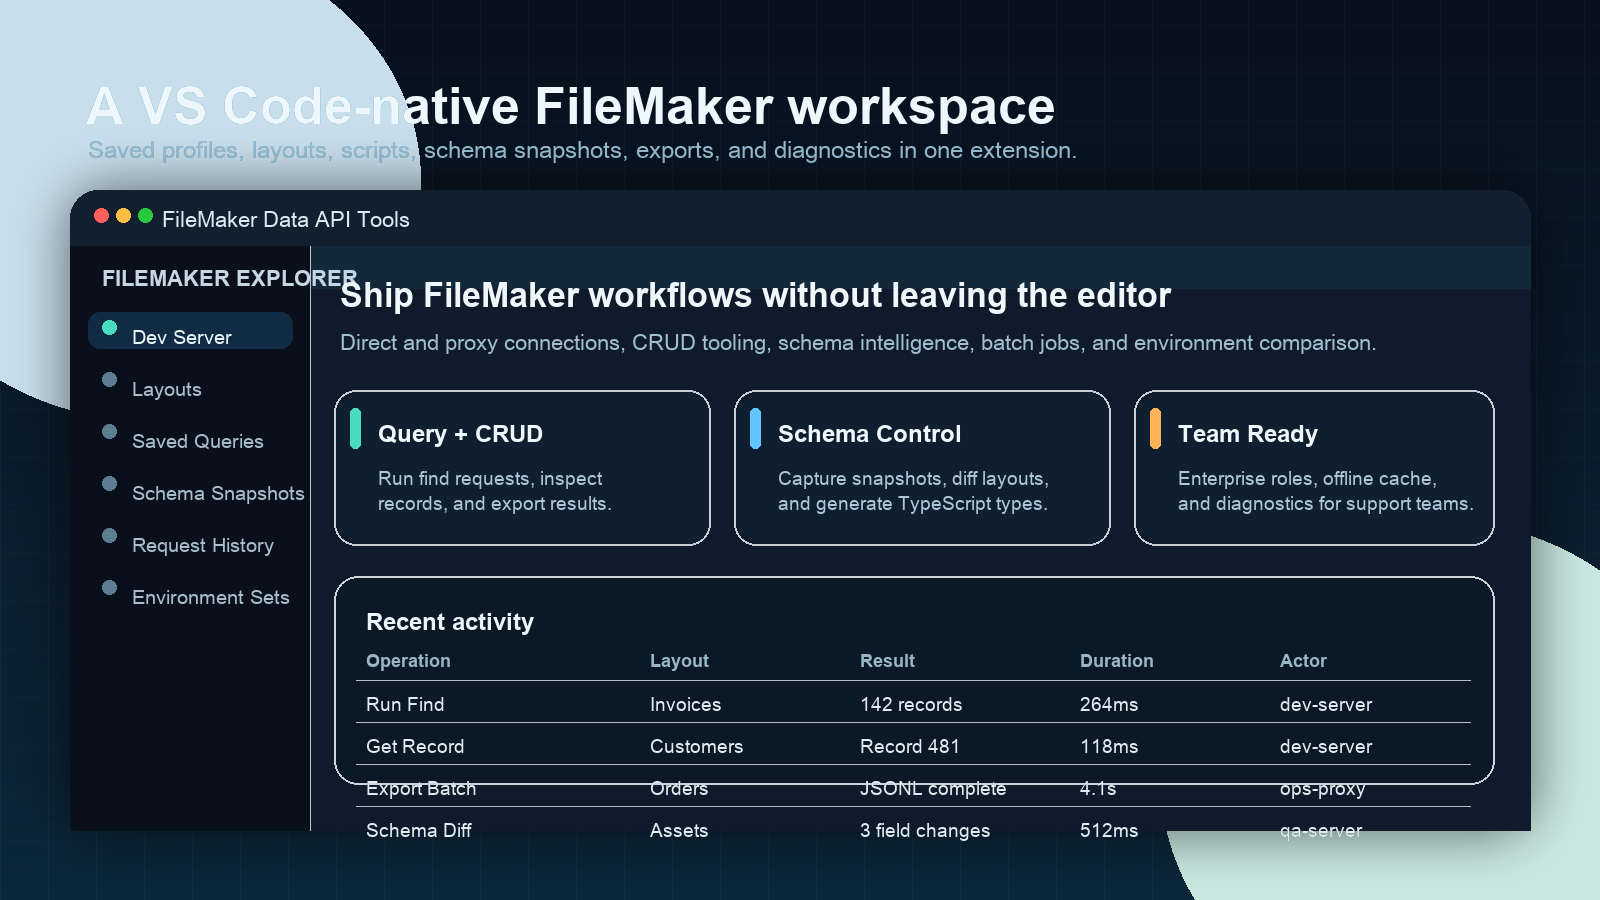The height and width of the screenshot is (900, 1600).
Task: Select the Run Find operation cell
Action: [x=405, y=705]
